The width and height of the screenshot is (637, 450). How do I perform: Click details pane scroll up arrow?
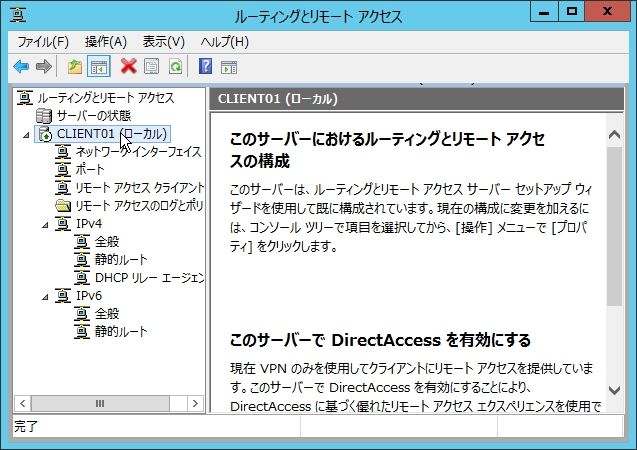pos(615,135)
